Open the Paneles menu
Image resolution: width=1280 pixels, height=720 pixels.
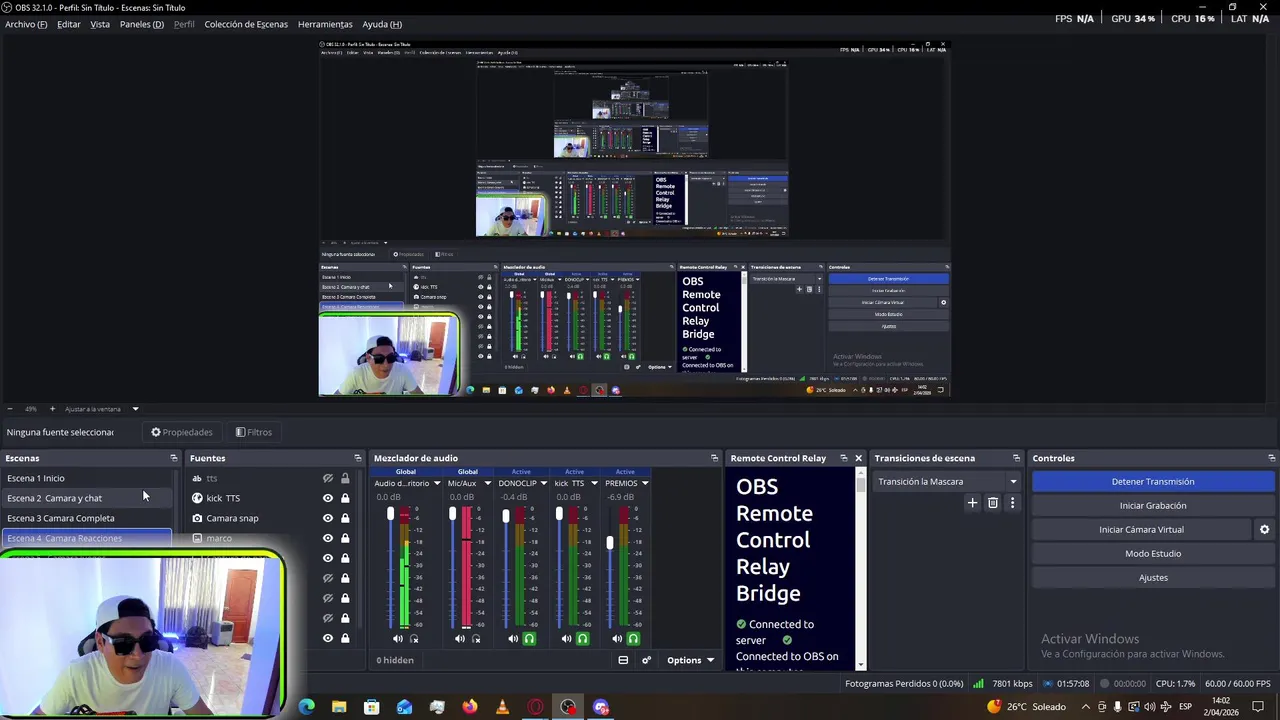[x=142, y=24]
